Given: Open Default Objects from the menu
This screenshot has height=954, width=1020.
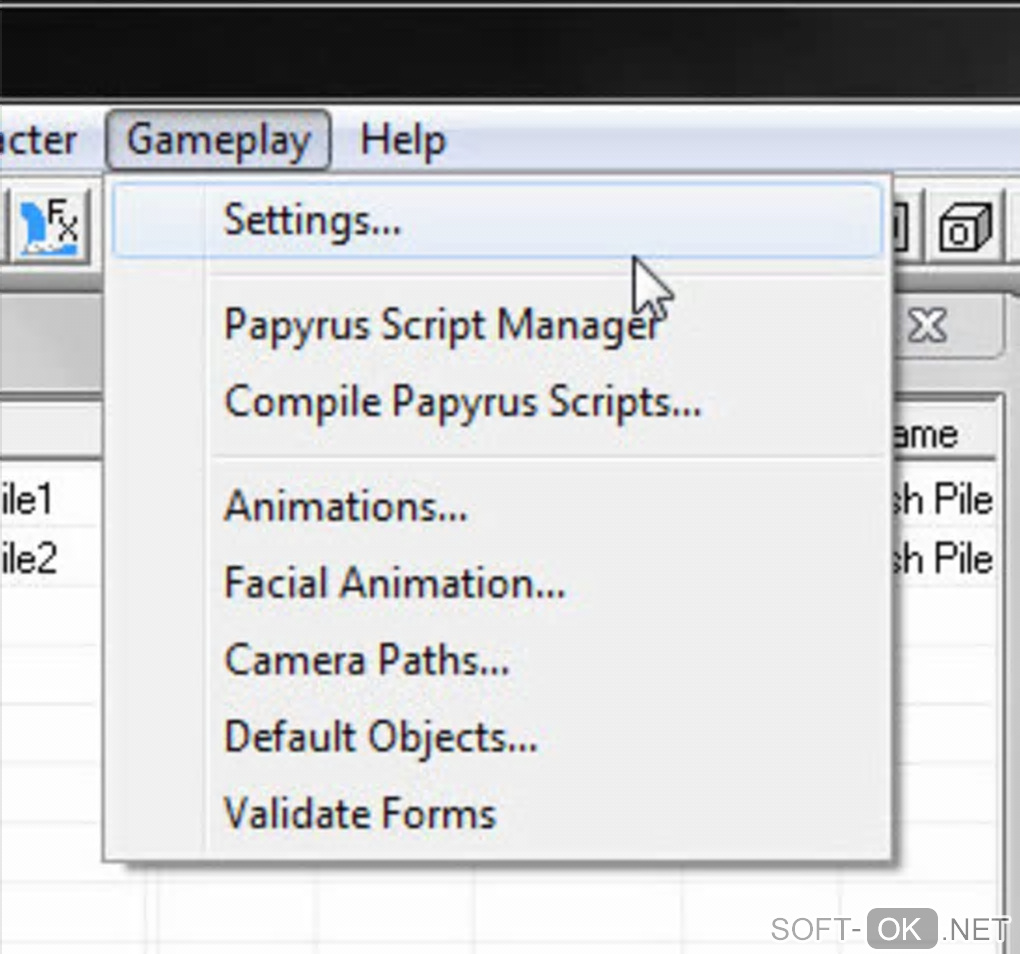Looking at the screenshot, I should click(380, 737).
